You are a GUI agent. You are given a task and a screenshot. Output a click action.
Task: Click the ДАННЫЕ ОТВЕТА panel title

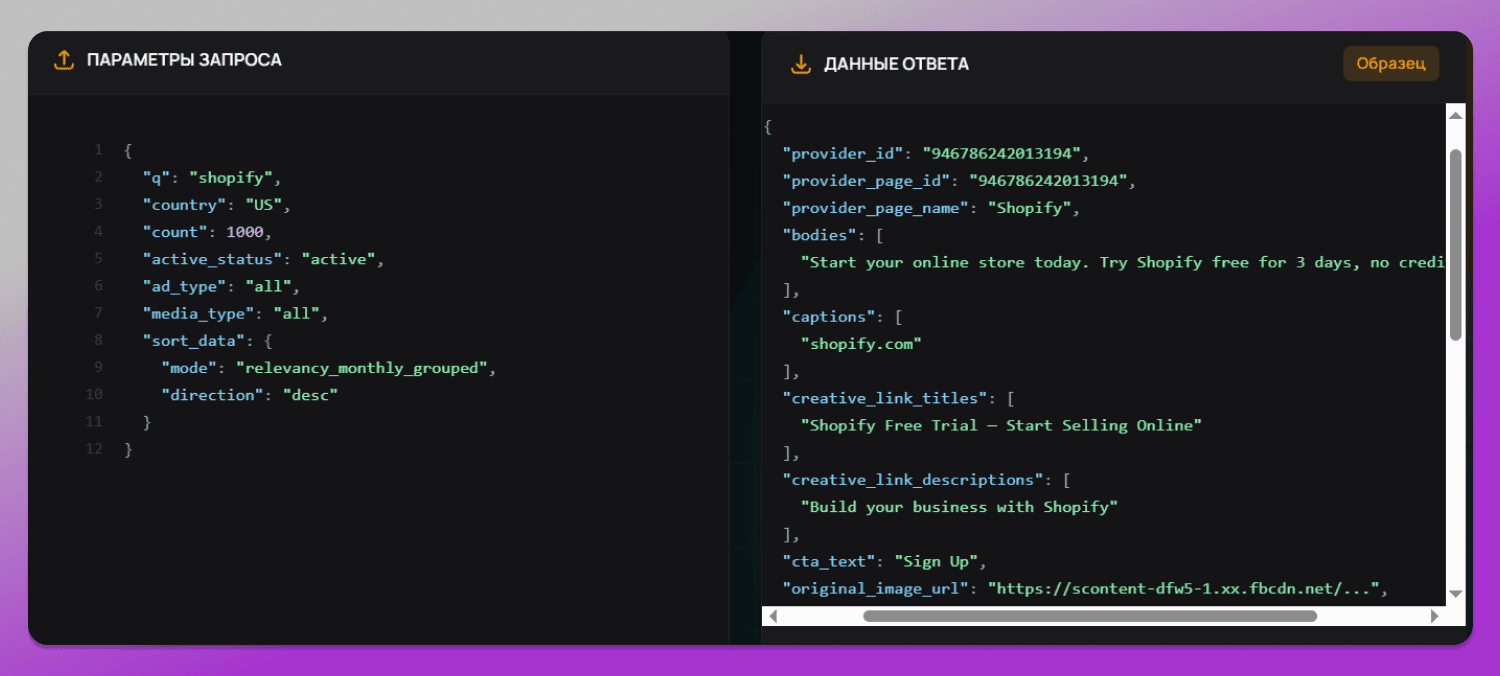pos(896,64)
